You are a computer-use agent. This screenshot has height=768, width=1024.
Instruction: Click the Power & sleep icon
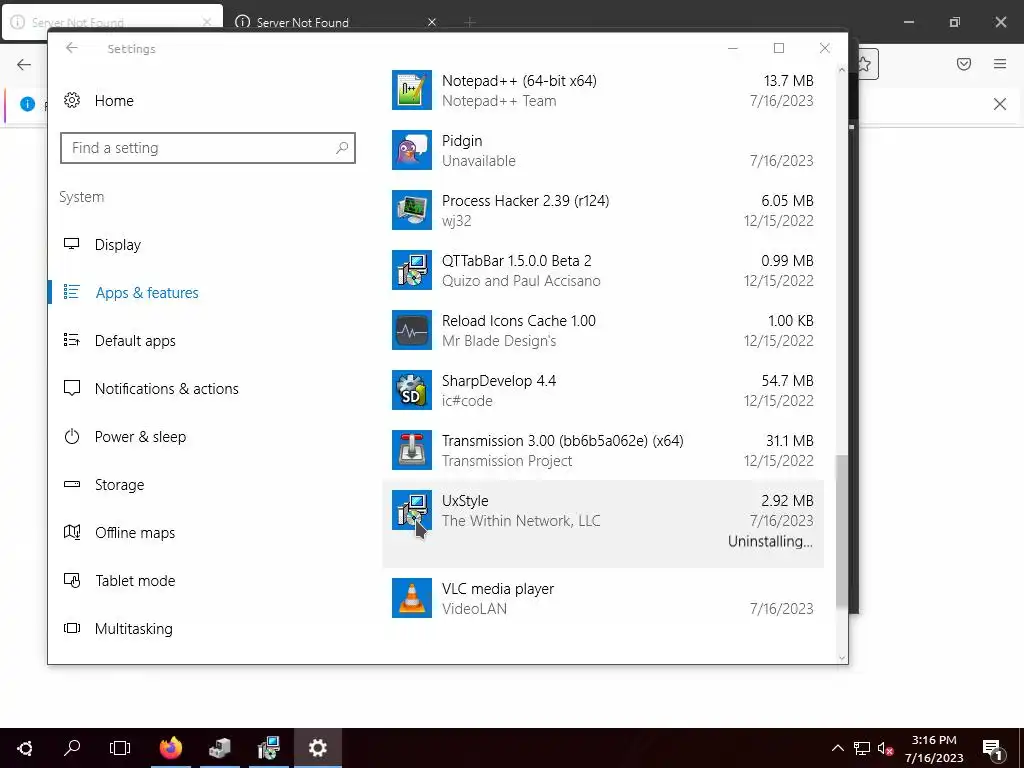(x=72, y=436)
